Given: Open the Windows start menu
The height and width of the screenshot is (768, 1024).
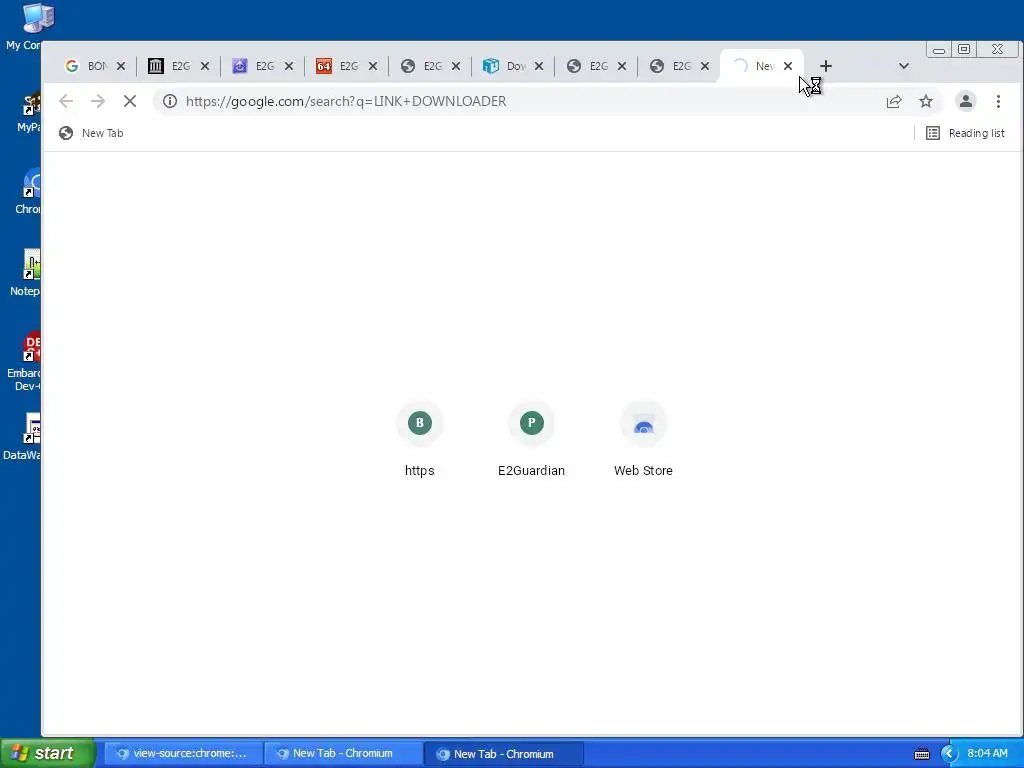Looking at the screenshot, I should (48, 753).
